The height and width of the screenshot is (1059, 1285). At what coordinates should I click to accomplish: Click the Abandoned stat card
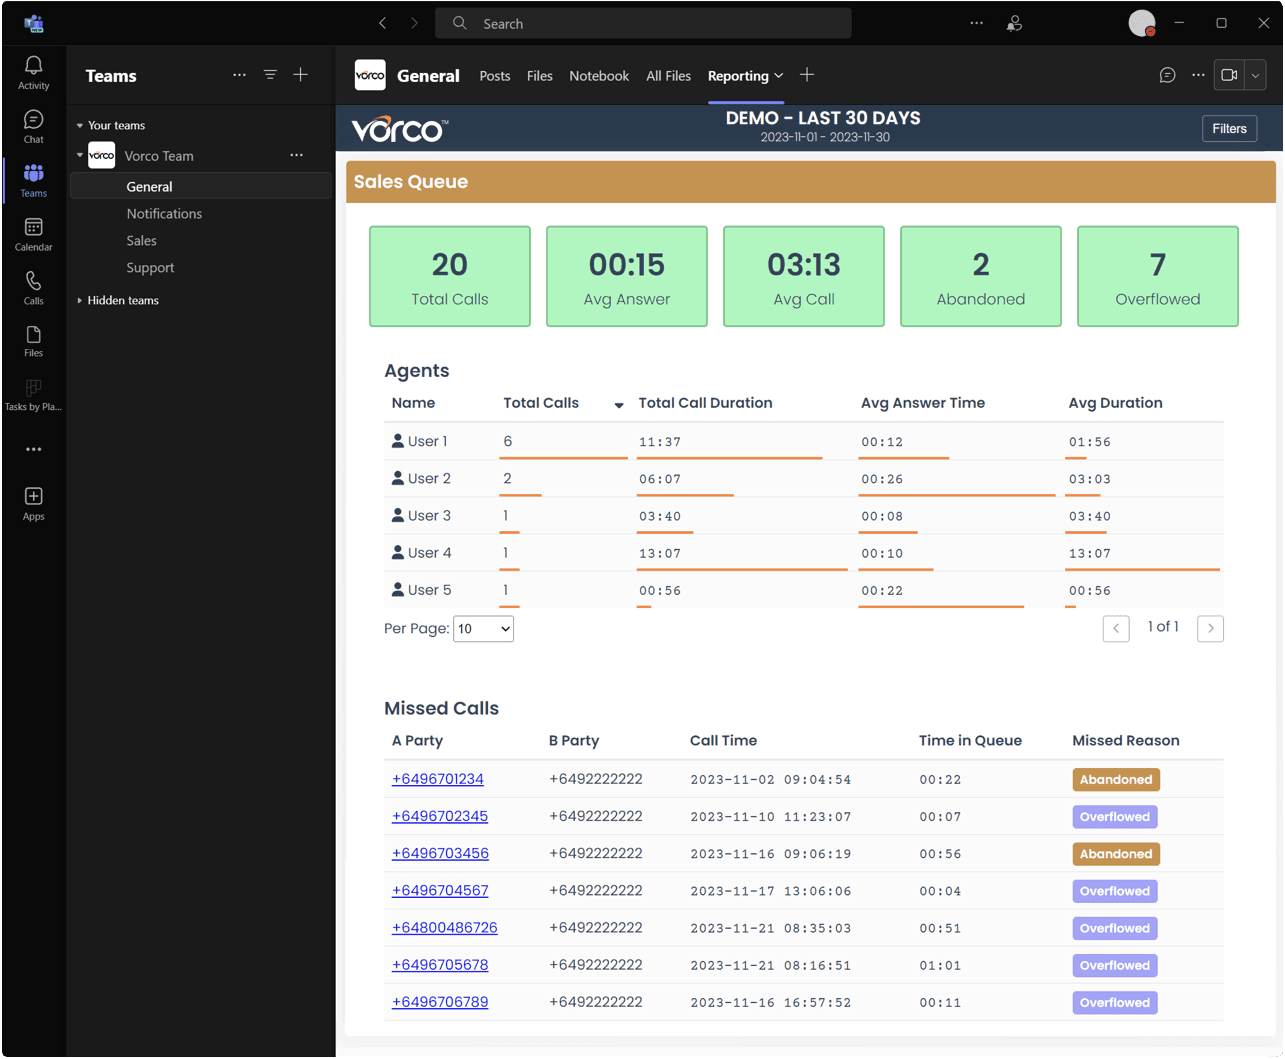pyautogui.click(x=981, y=276)
